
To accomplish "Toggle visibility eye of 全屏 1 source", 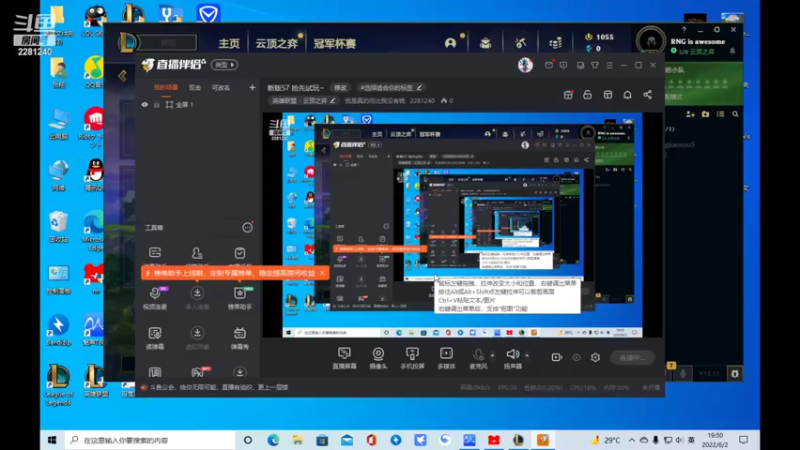I will pos(145,105).
